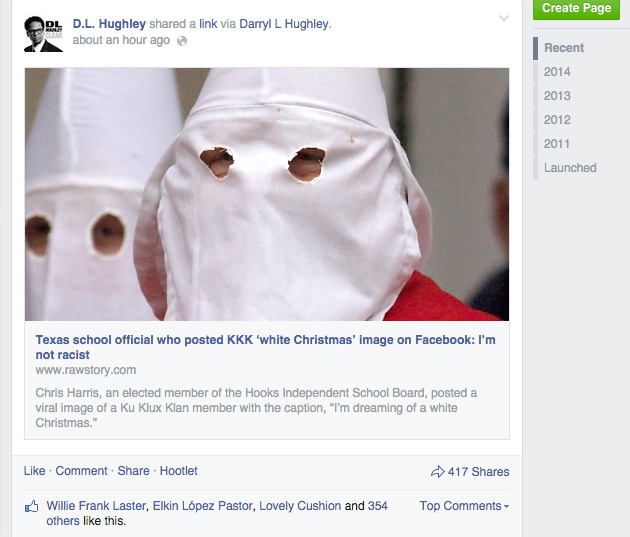Jump to 2013 in the timeline
Image resolution: width=630 pixels, height=537 pixels.
(557, 96)
